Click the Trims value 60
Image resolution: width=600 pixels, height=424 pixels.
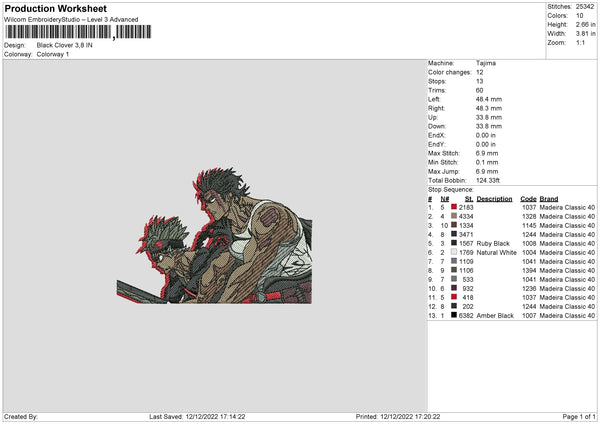coord(479,90)
